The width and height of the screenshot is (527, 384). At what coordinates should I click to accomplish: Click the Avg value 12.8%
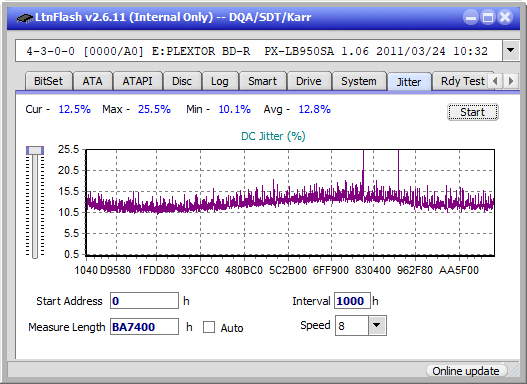pyautogui.click(x=315, y=109)
